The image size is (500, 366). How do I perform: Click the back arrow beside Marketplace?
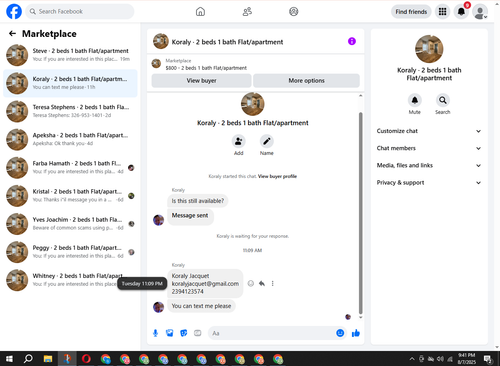tap(12, 33)
